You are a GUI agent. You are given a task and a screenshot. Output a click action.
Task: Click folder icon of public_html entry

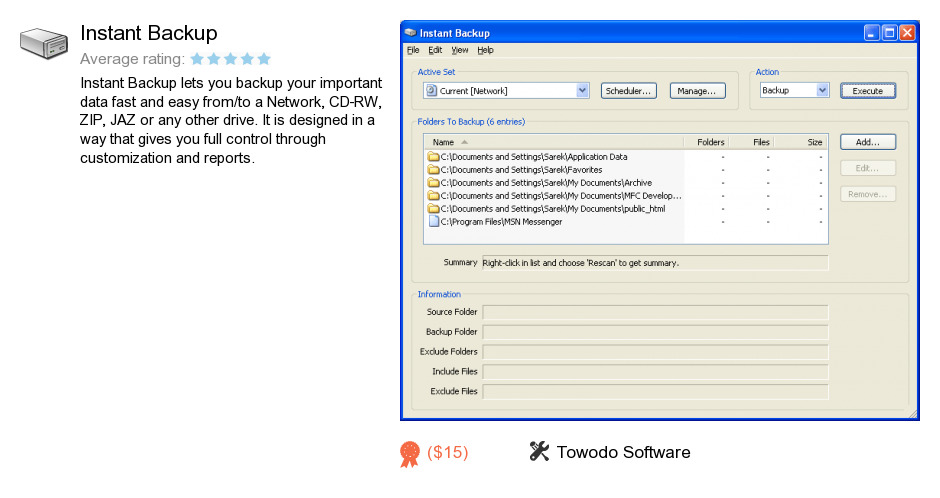click(433, 209)
